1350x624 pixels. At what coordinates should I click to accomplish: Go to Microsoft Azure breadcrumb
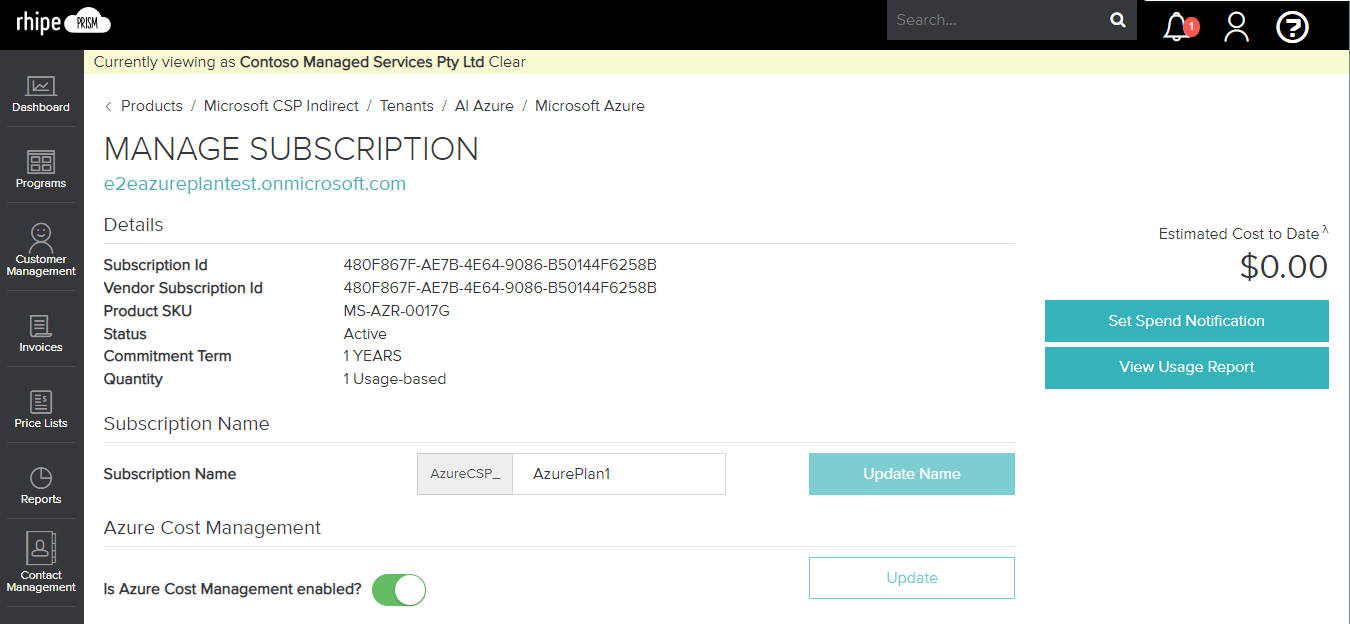click(x=590, y=106)
